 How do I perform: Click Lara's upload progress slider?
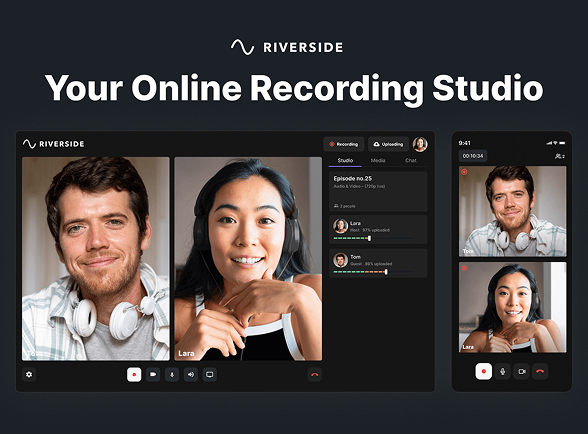click(x=374, y=238)
